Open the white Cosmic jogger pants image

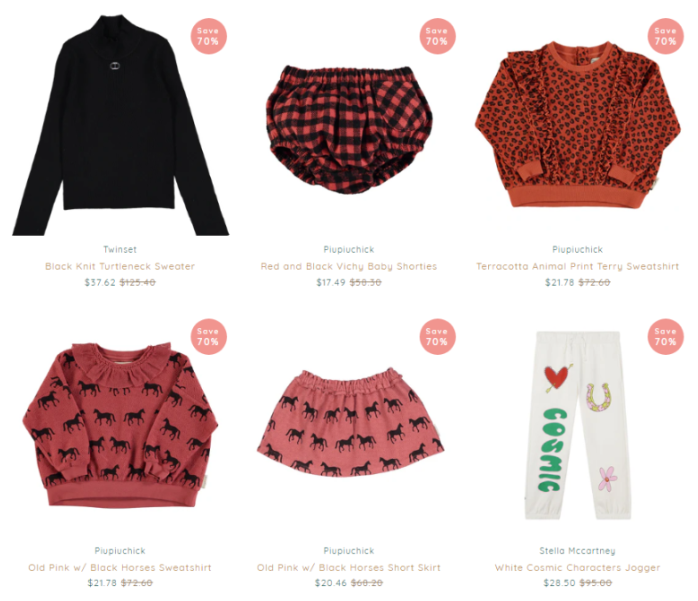[x=578, y=425]
